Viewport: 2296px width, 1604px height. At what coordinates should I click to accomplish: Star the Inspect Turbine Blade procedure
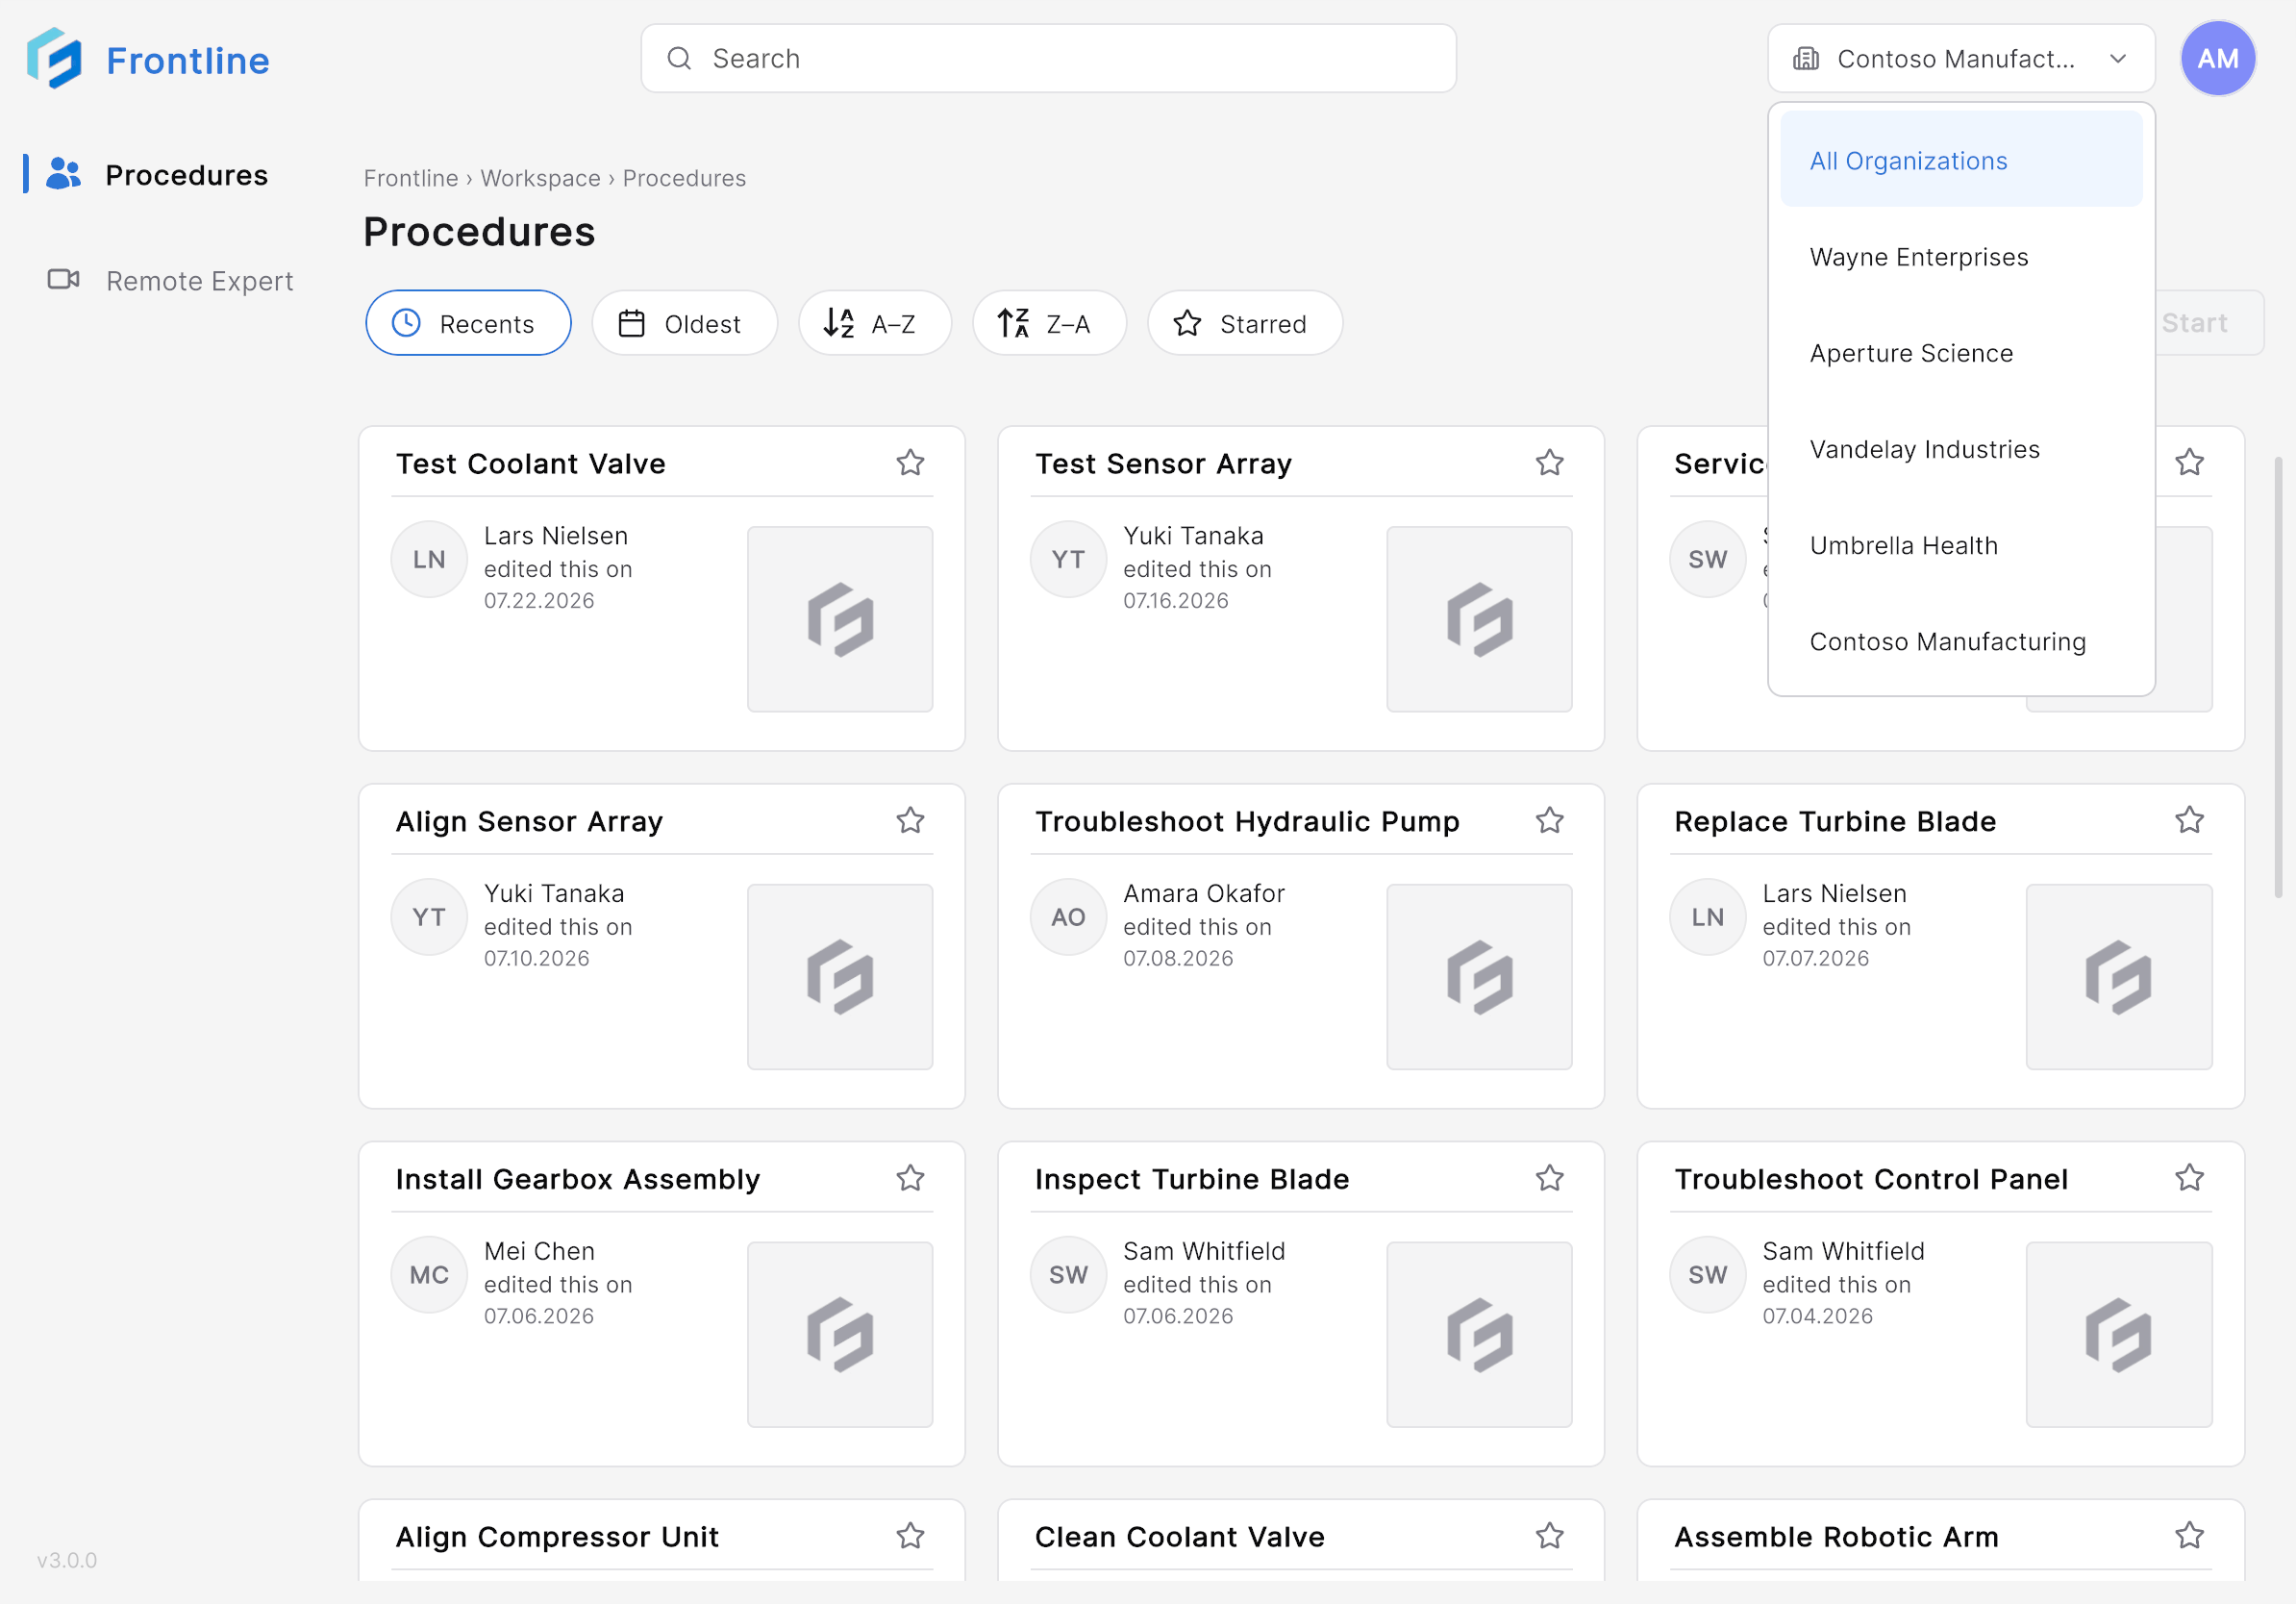1549,1179
